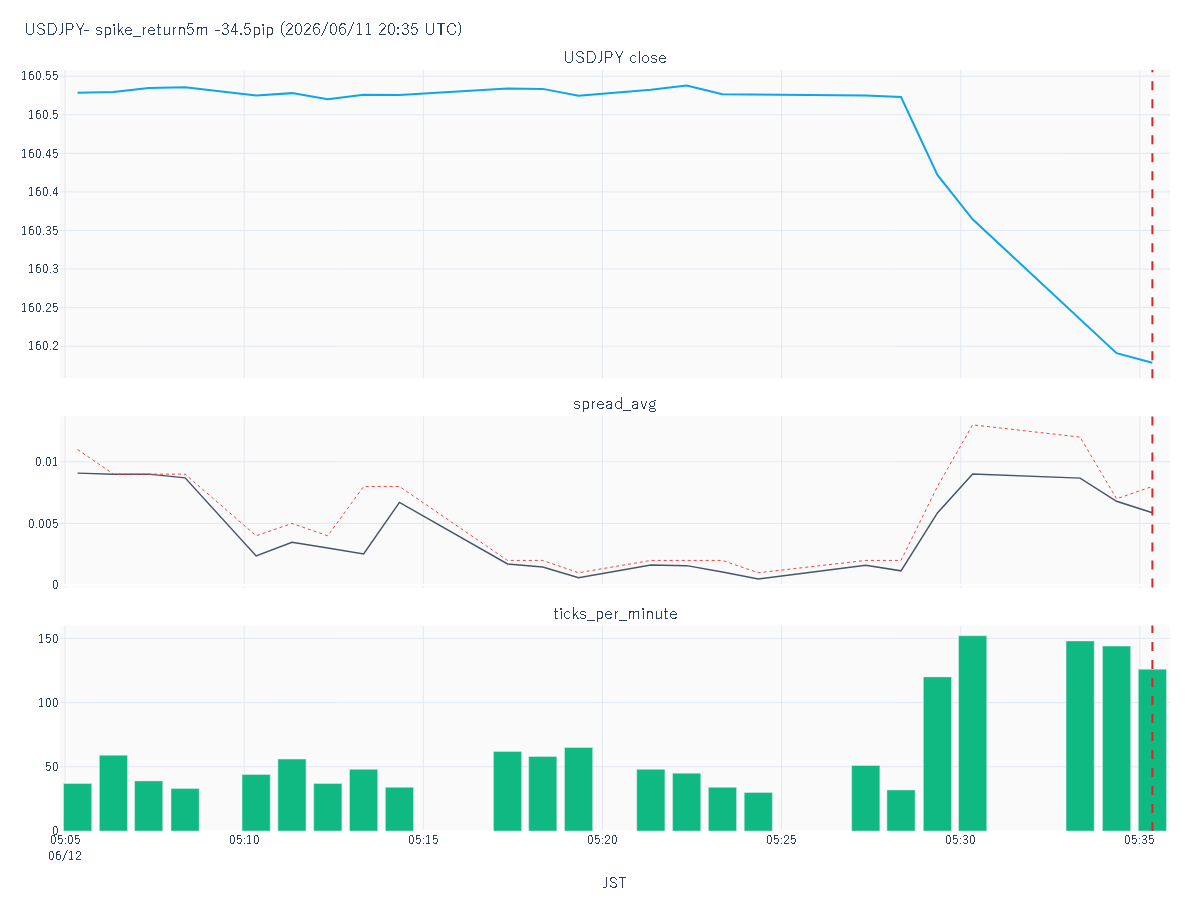Click the '0.005' spread axis label

click(x=44, y=524)
